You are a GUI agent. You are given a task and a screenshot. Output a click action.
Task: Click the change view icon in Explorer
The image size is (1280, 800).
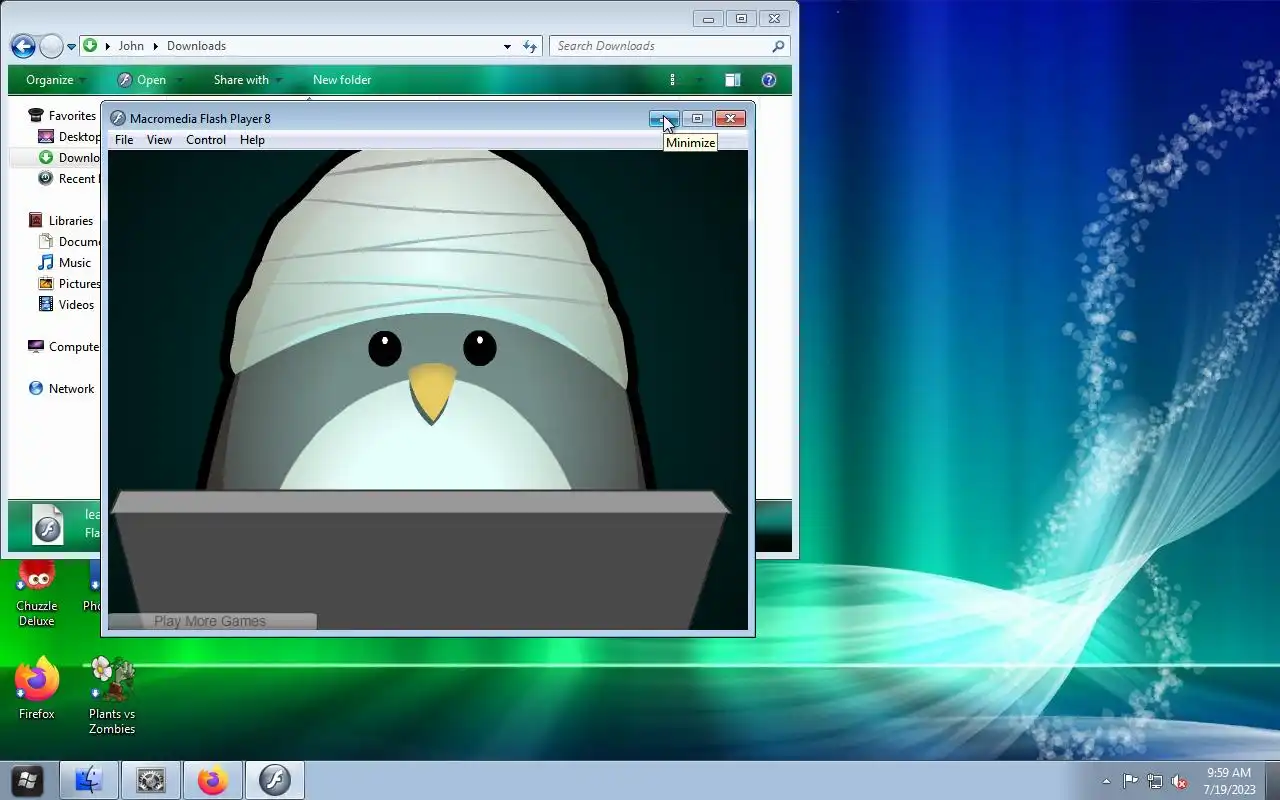673,80
